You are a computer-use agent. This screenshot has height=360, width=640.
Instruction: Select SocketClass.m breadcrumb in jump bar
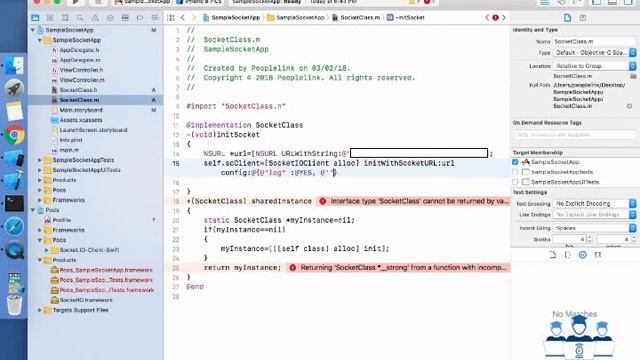tap(356, 18)
